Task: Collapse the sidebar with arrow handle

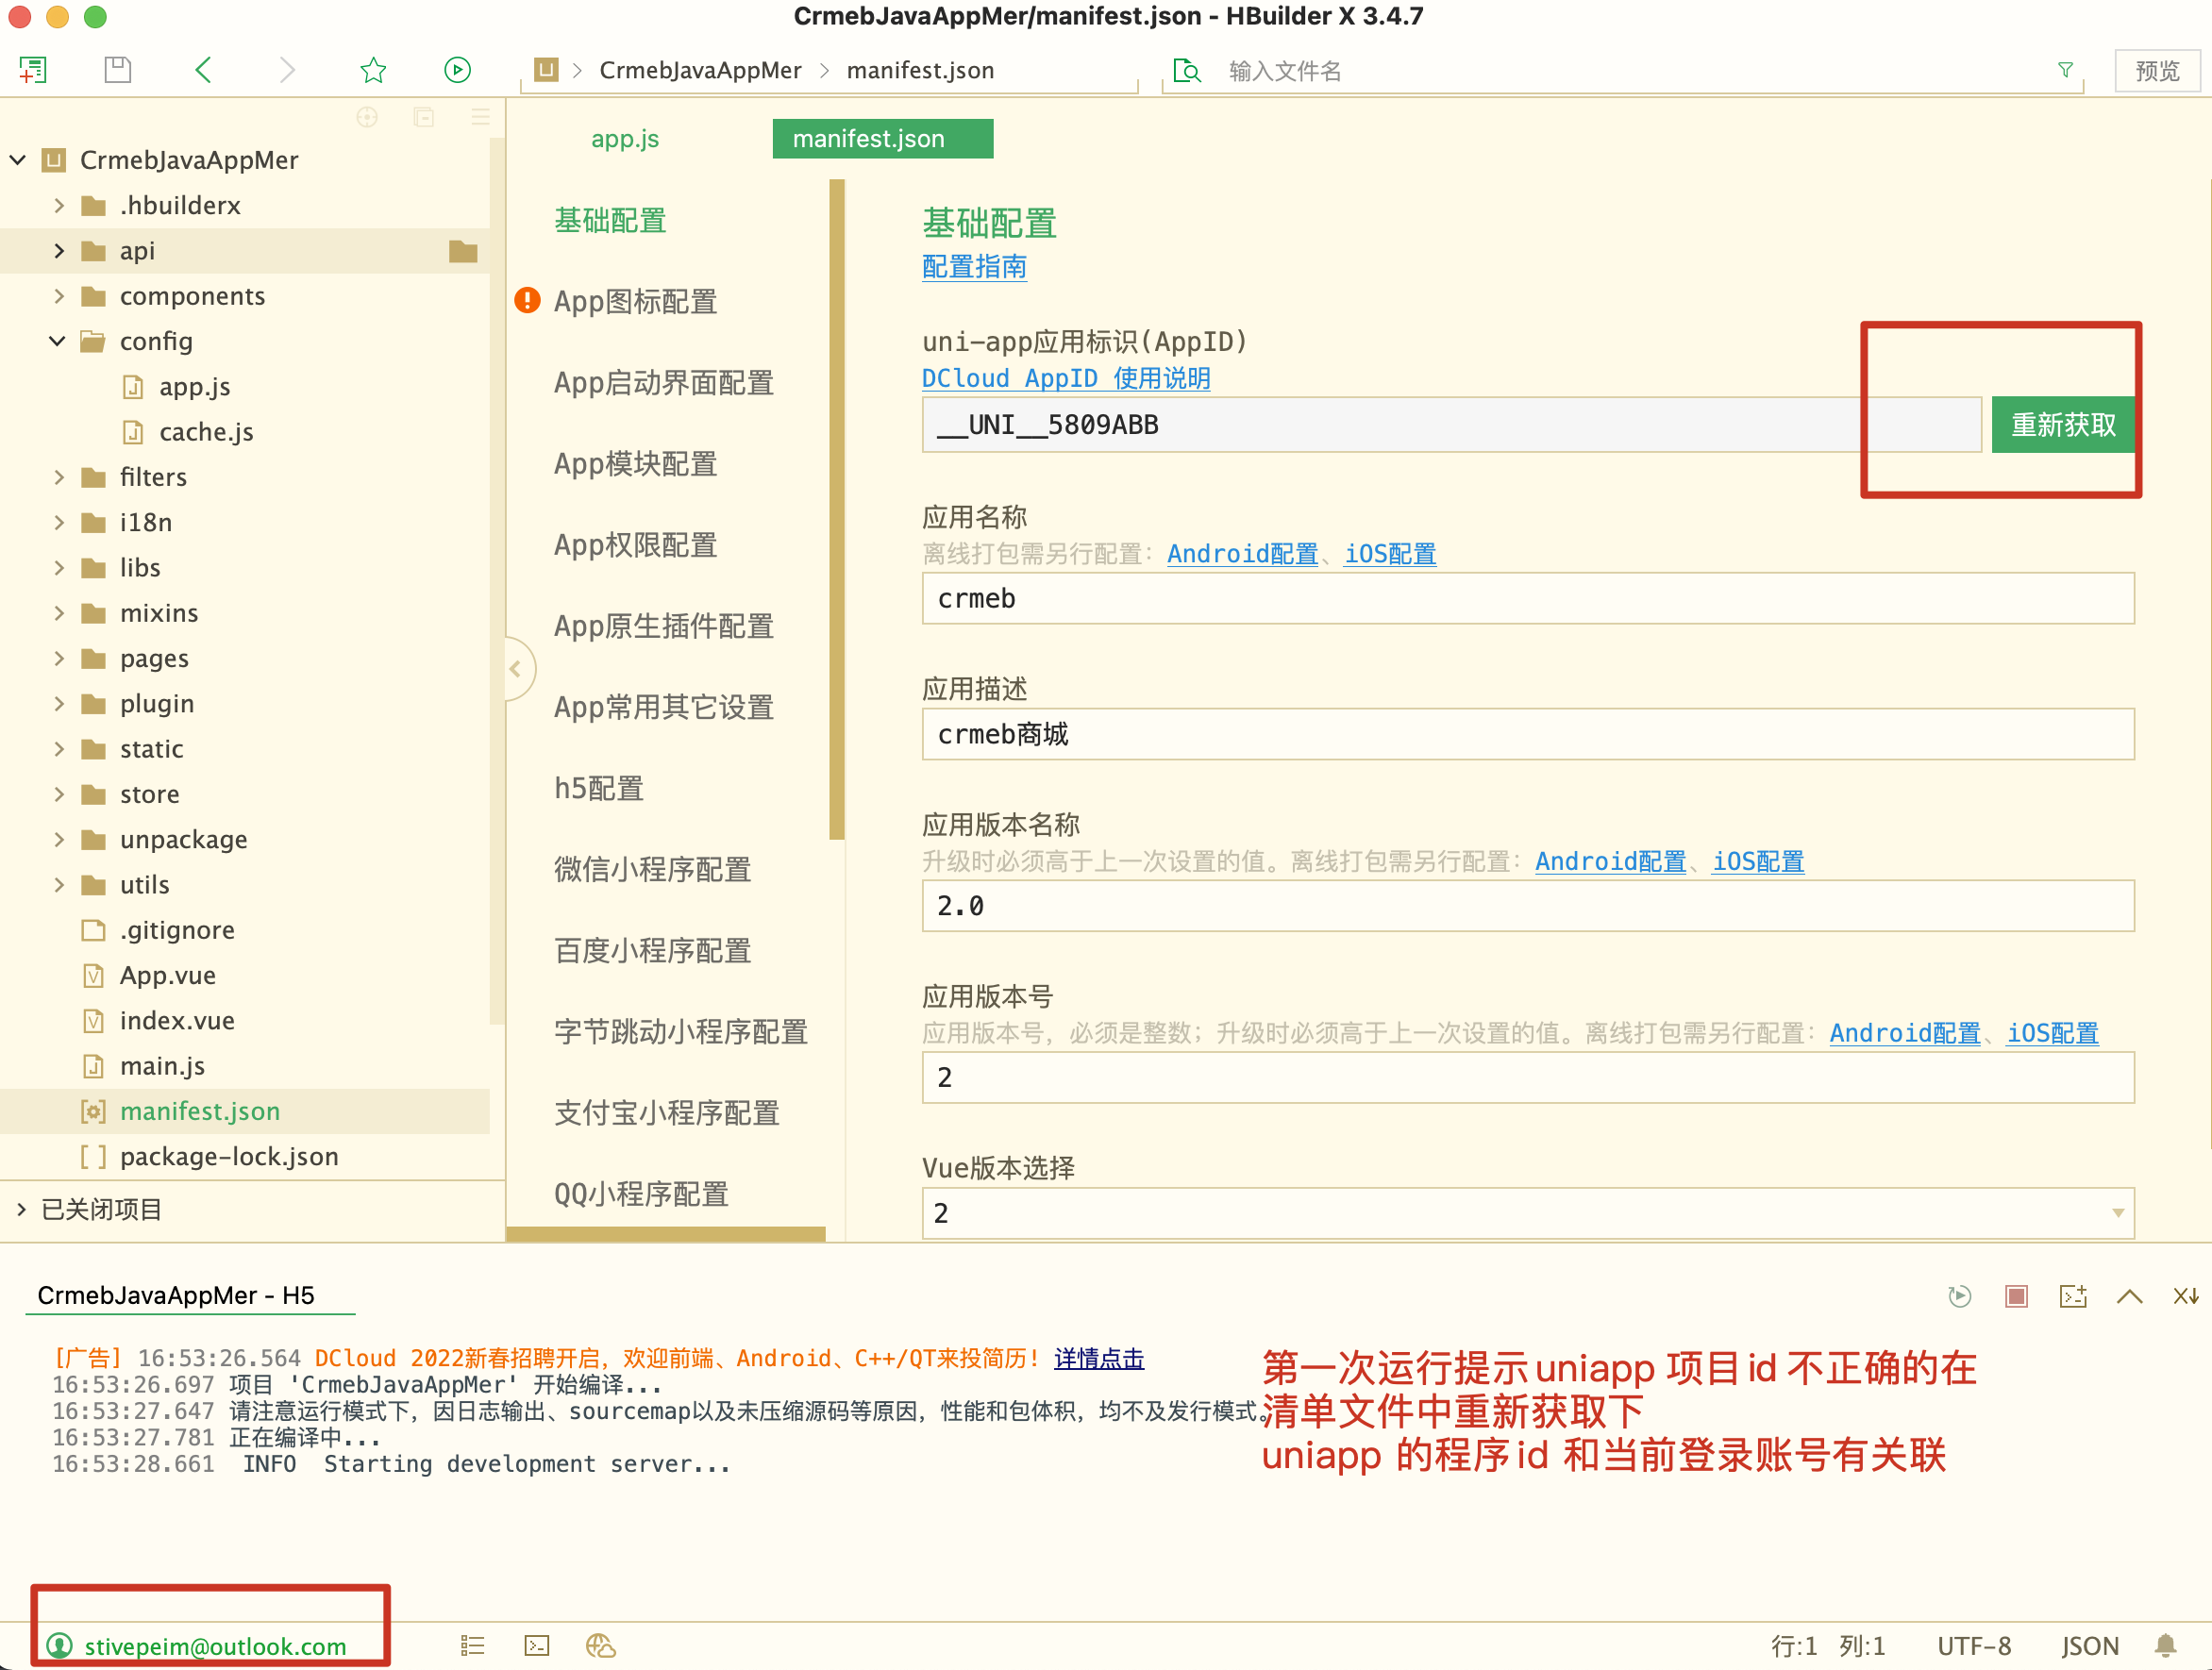Action: click(x=516, y=669)
